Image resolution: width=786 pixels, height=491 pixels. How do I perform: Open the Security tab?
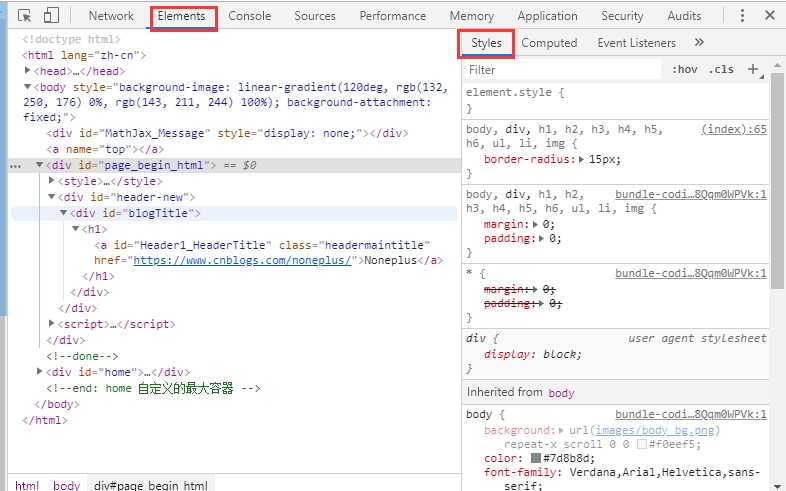(x=622, y=16)
